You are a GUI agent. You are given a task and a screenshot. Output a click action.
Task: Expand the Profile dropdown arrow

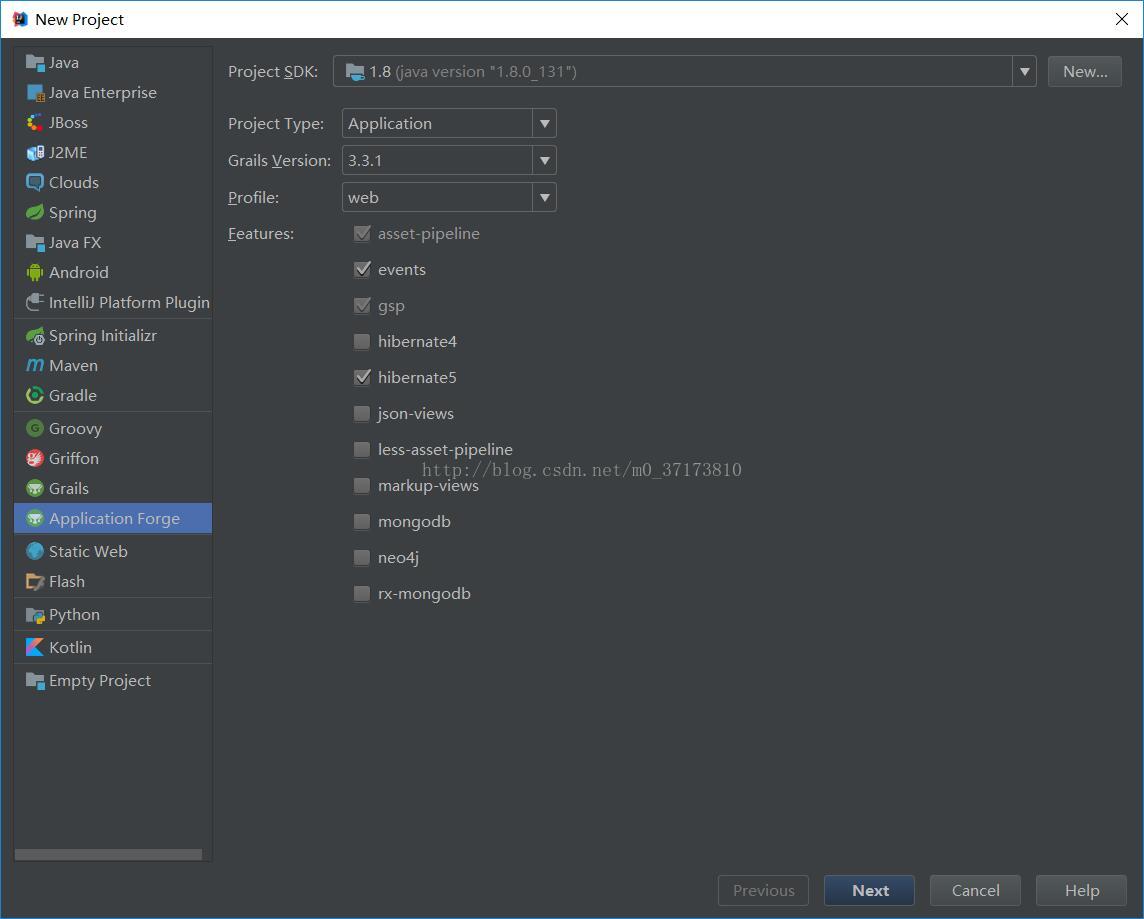(544, 198)
